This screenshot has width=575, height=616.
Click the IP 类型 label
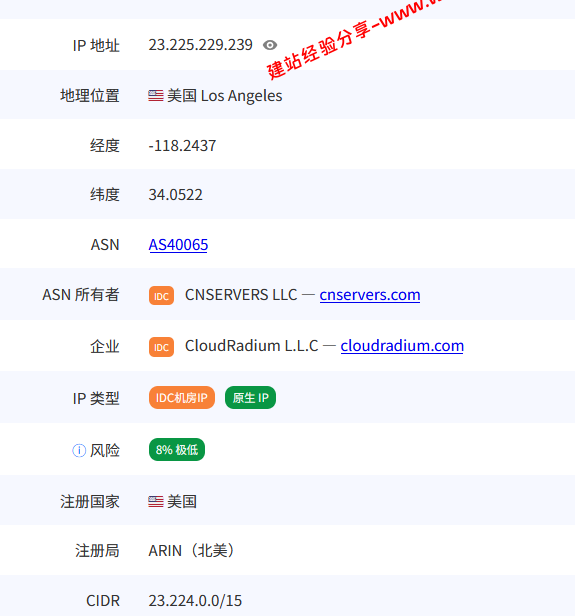pos(96,398)
